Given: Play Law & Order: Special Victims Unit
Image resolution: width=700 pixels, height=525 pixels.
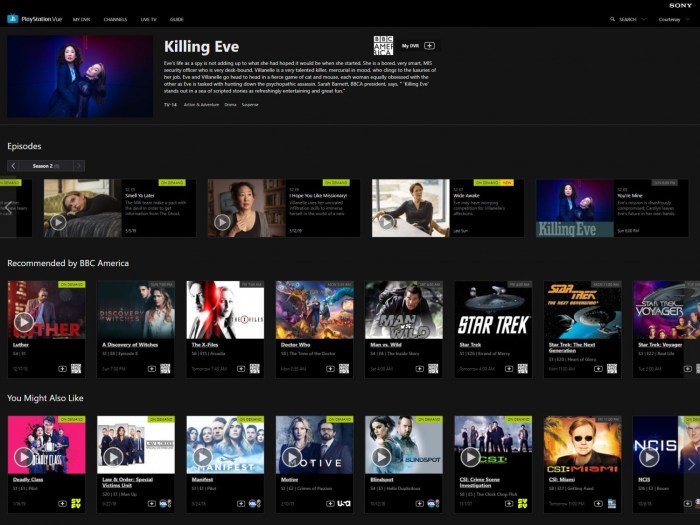Looking at the screenshot, I should tap(113, 457).
